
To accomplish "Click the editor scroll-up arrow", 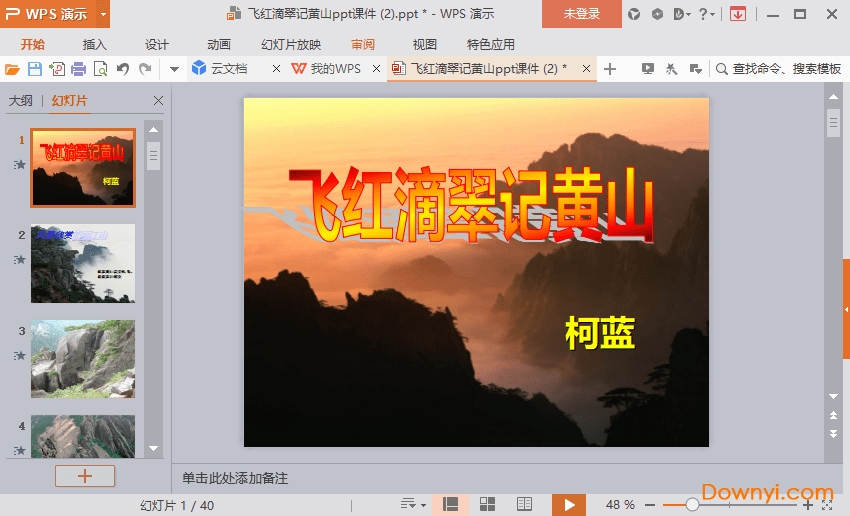I will [x=833, y=96].
